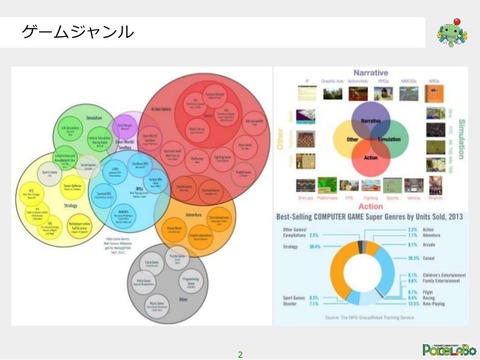Click the Shooter 7.1% label
Screen dimensions: 480x360
[x=301, y=304]
